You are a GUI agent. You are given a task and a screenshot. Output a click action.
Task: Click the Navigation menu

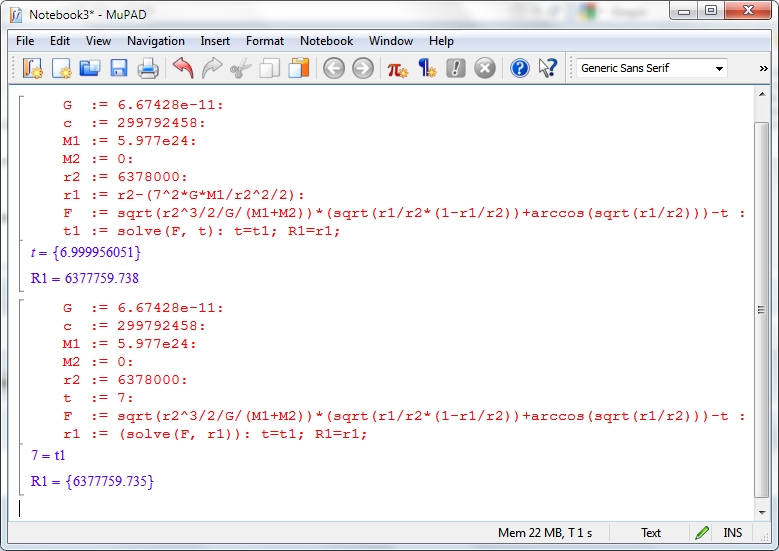click(155, 41)
